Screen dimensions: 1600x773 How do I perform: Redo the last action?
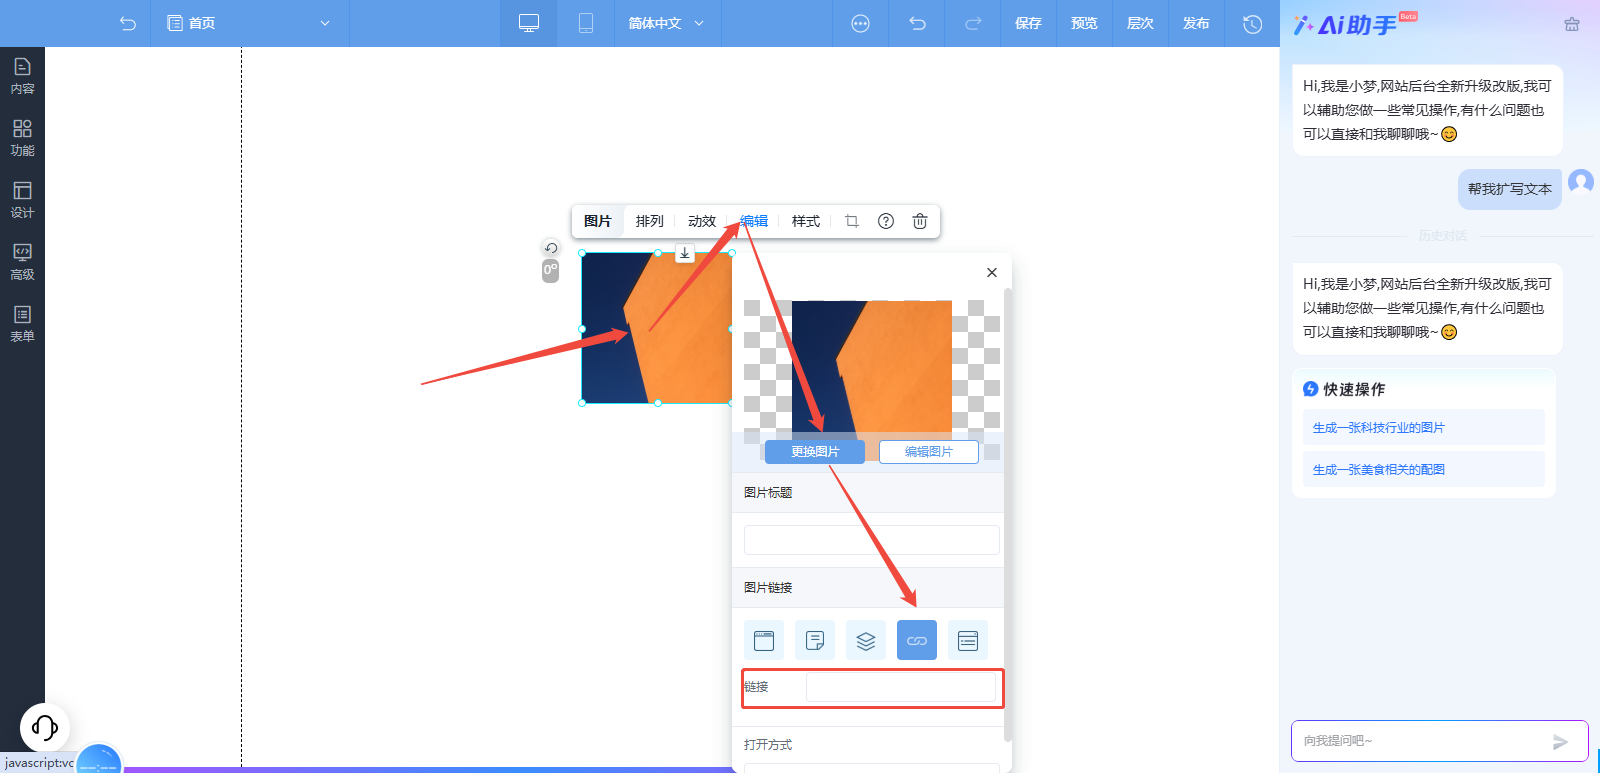[x=973, y=23]
